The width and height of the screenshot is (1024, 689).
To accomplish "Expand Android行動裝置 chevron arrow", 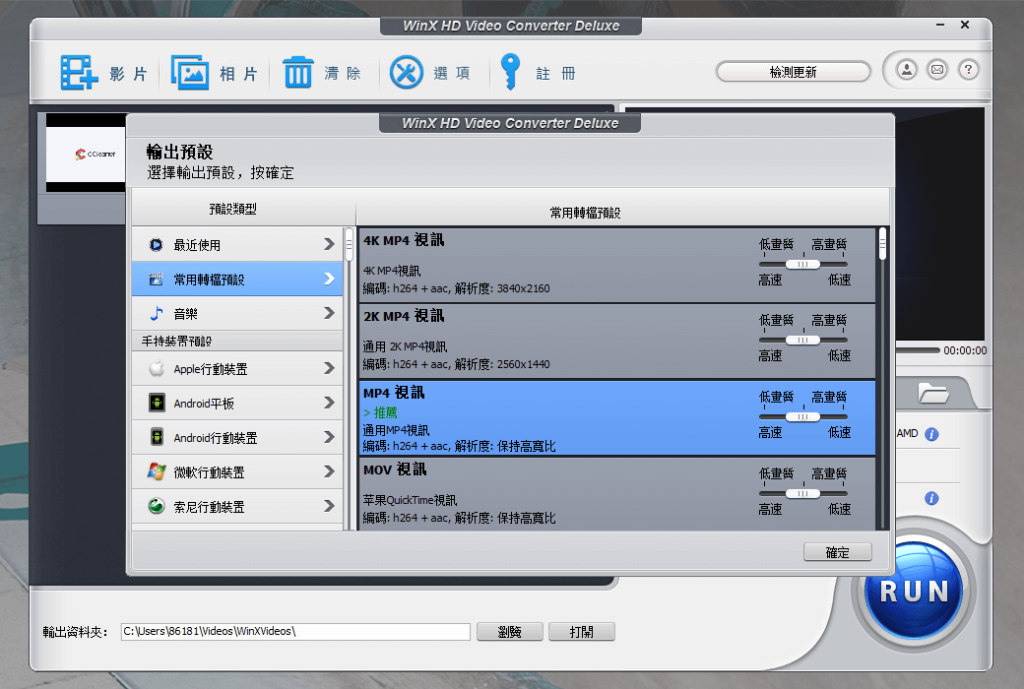I will pos(329,437).
